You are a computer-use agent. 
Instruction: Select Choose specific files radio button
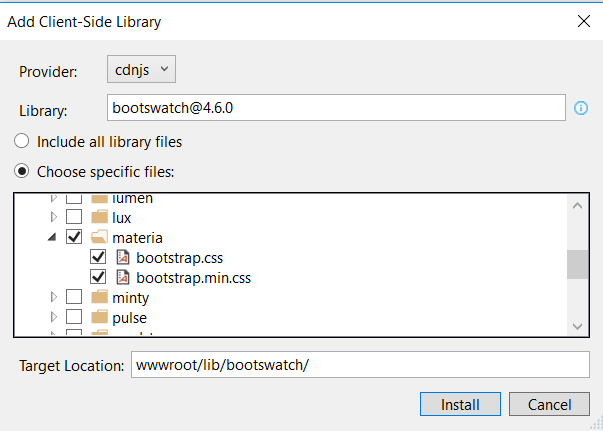coord(22,171)
